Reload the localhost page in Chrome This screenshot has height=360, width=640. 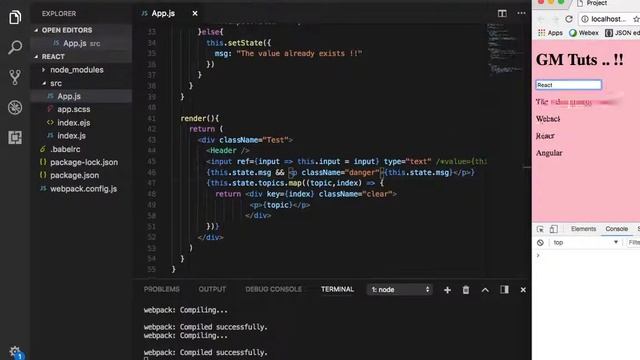[569, 19]
